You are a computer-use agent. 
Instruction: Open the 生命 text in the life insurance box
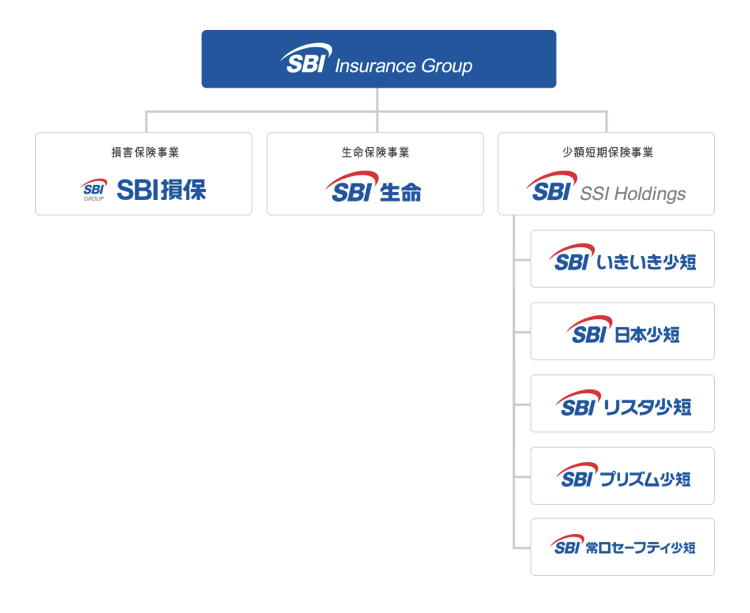[x=401, y=192]
